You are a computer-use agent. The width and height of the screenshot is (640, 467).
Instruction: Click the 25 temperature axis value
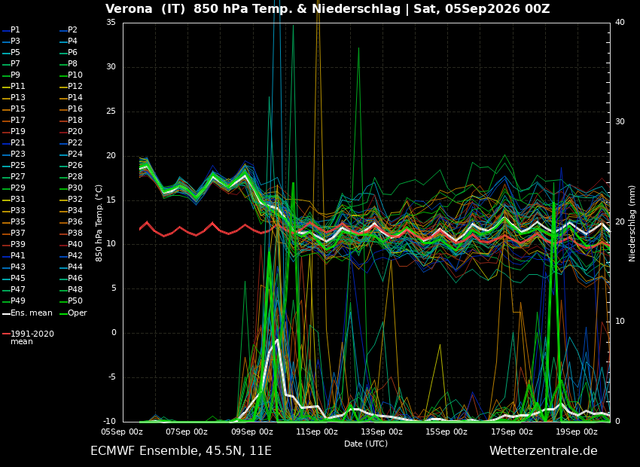tap(111, 111)
